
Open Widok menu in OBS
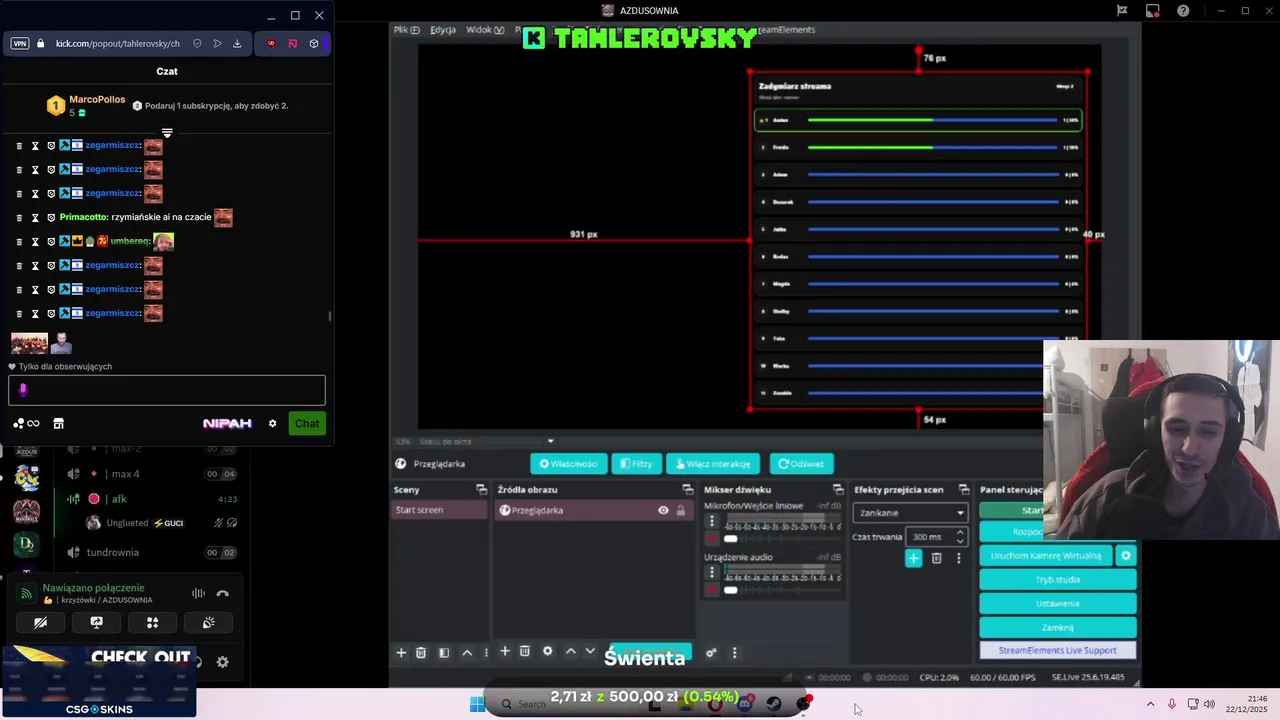[x=485, y=30]
